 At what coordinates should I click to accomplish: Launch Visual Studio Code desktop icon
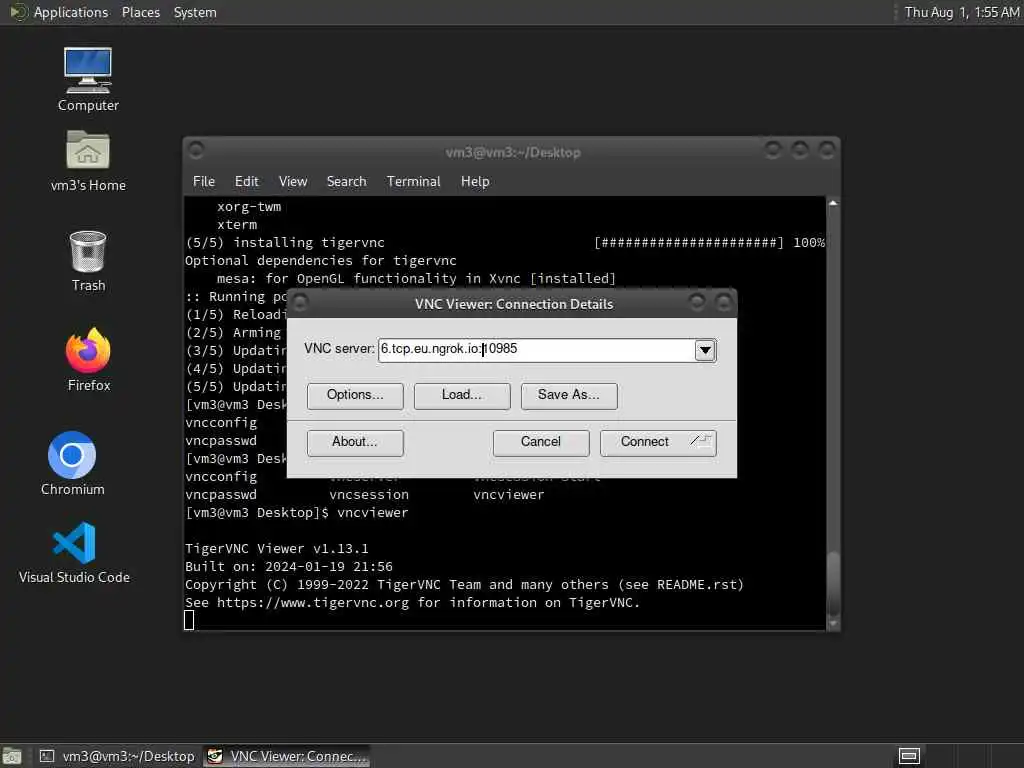click(x=74, y=552)
